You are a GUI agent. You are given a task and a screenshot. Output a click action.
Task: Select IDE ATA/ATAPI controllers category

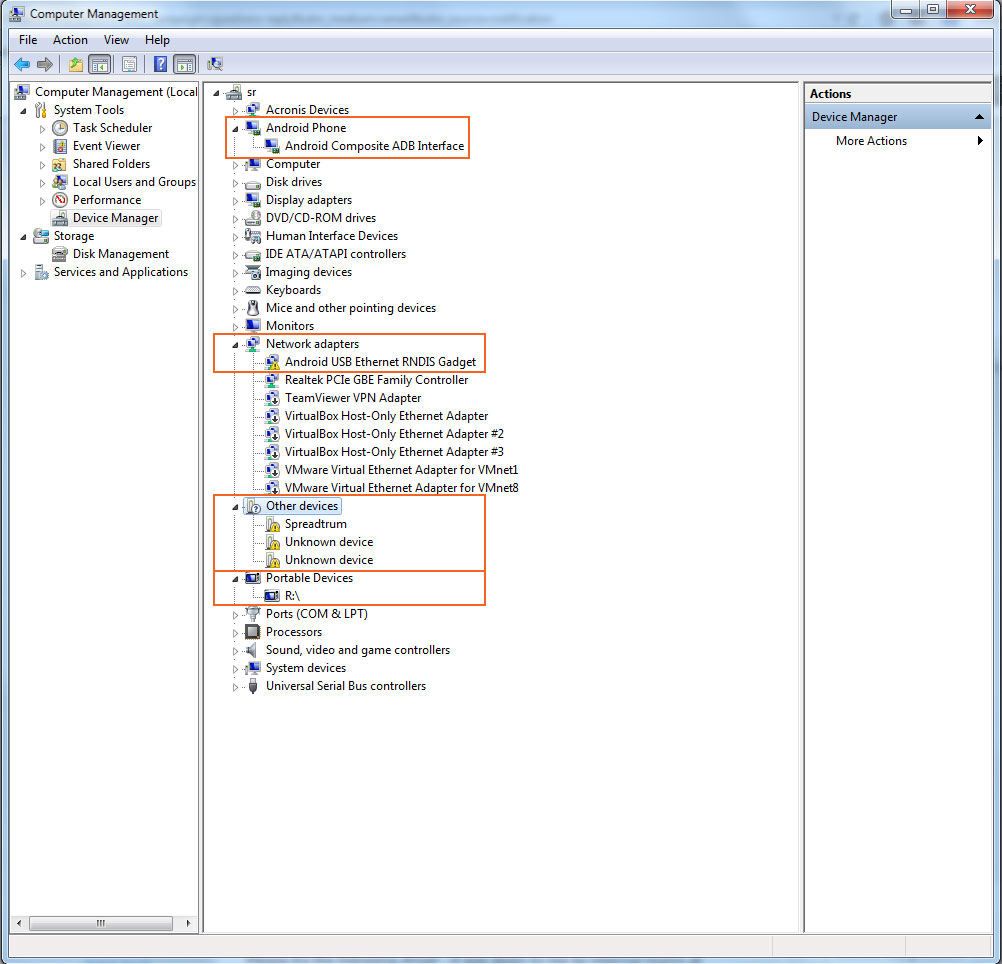(x=335, y=254)
